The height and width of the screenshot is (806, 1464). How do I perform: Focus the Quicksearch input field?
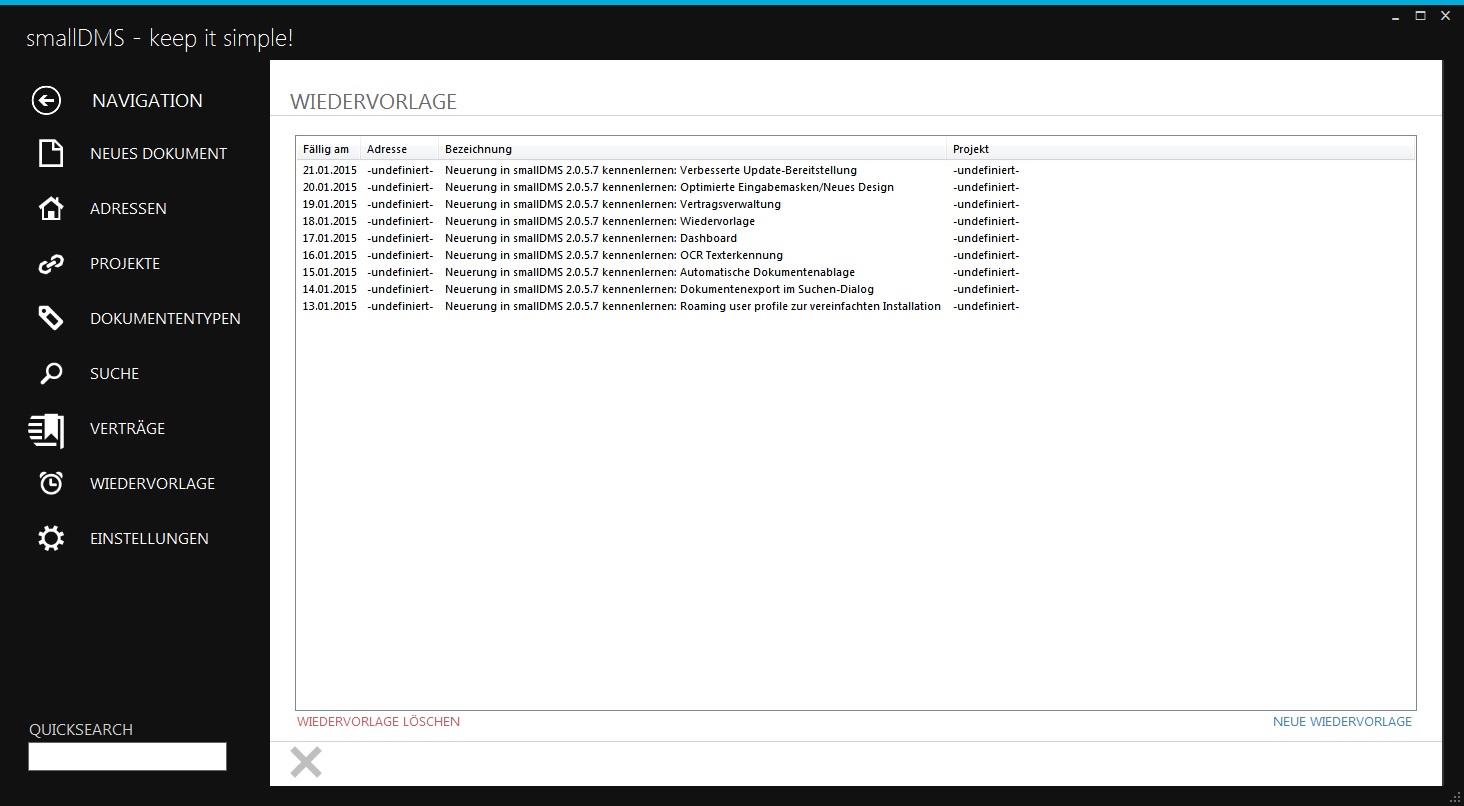click(127, 757)
